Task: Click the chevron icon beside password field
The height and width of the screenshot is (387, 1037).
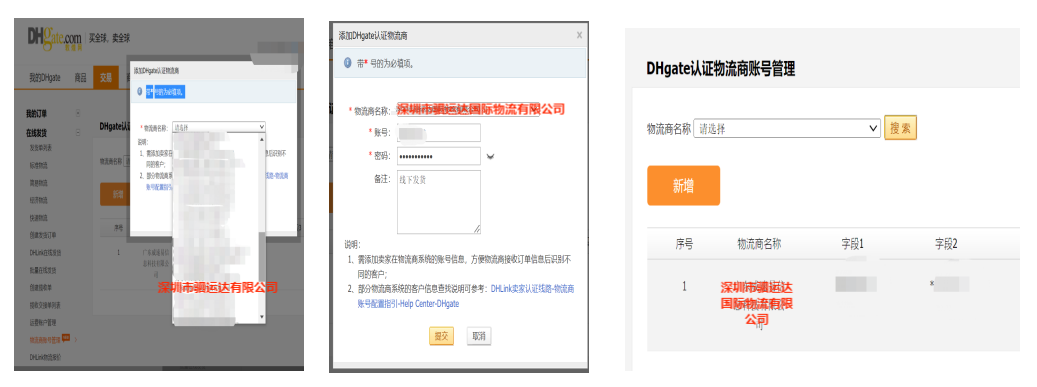Action: (x=491, y=157)
